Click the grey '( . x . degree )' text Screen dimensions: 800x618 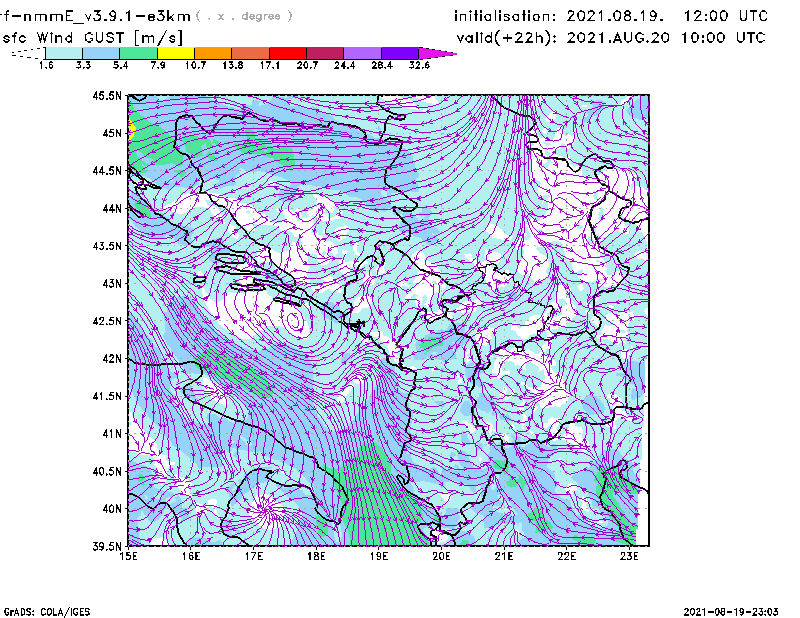244,16
